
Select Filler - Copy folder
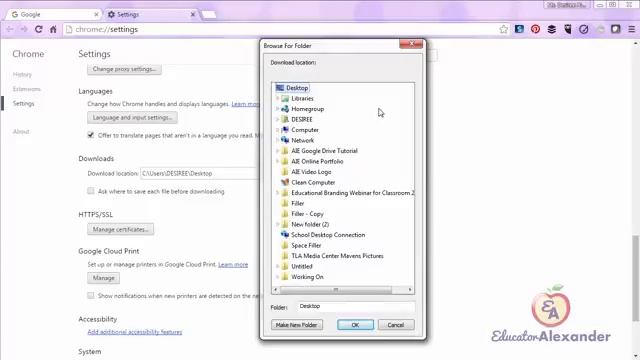pyautogui.click(x=307, y=214)
